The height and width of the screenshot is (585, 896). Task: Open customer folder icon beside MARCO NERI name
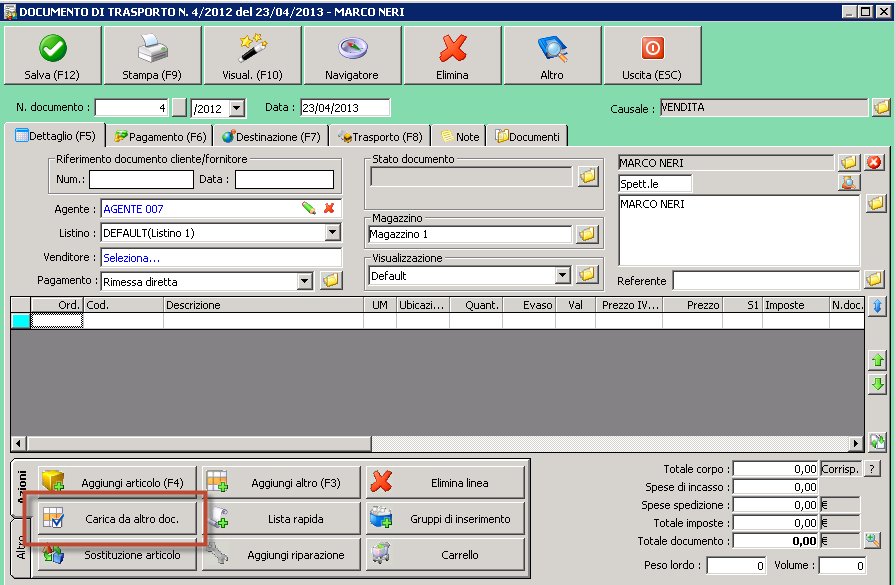click(x=849, y=163)
